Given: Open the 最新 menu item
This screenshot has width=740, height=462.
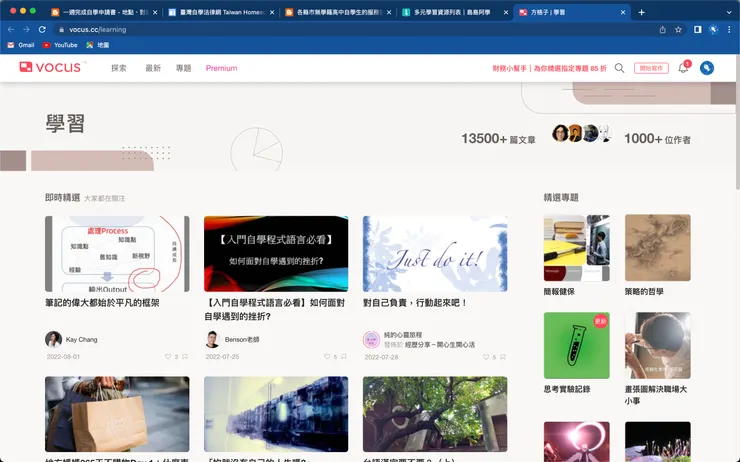Looking at the screenshot, I should (153, 68).
